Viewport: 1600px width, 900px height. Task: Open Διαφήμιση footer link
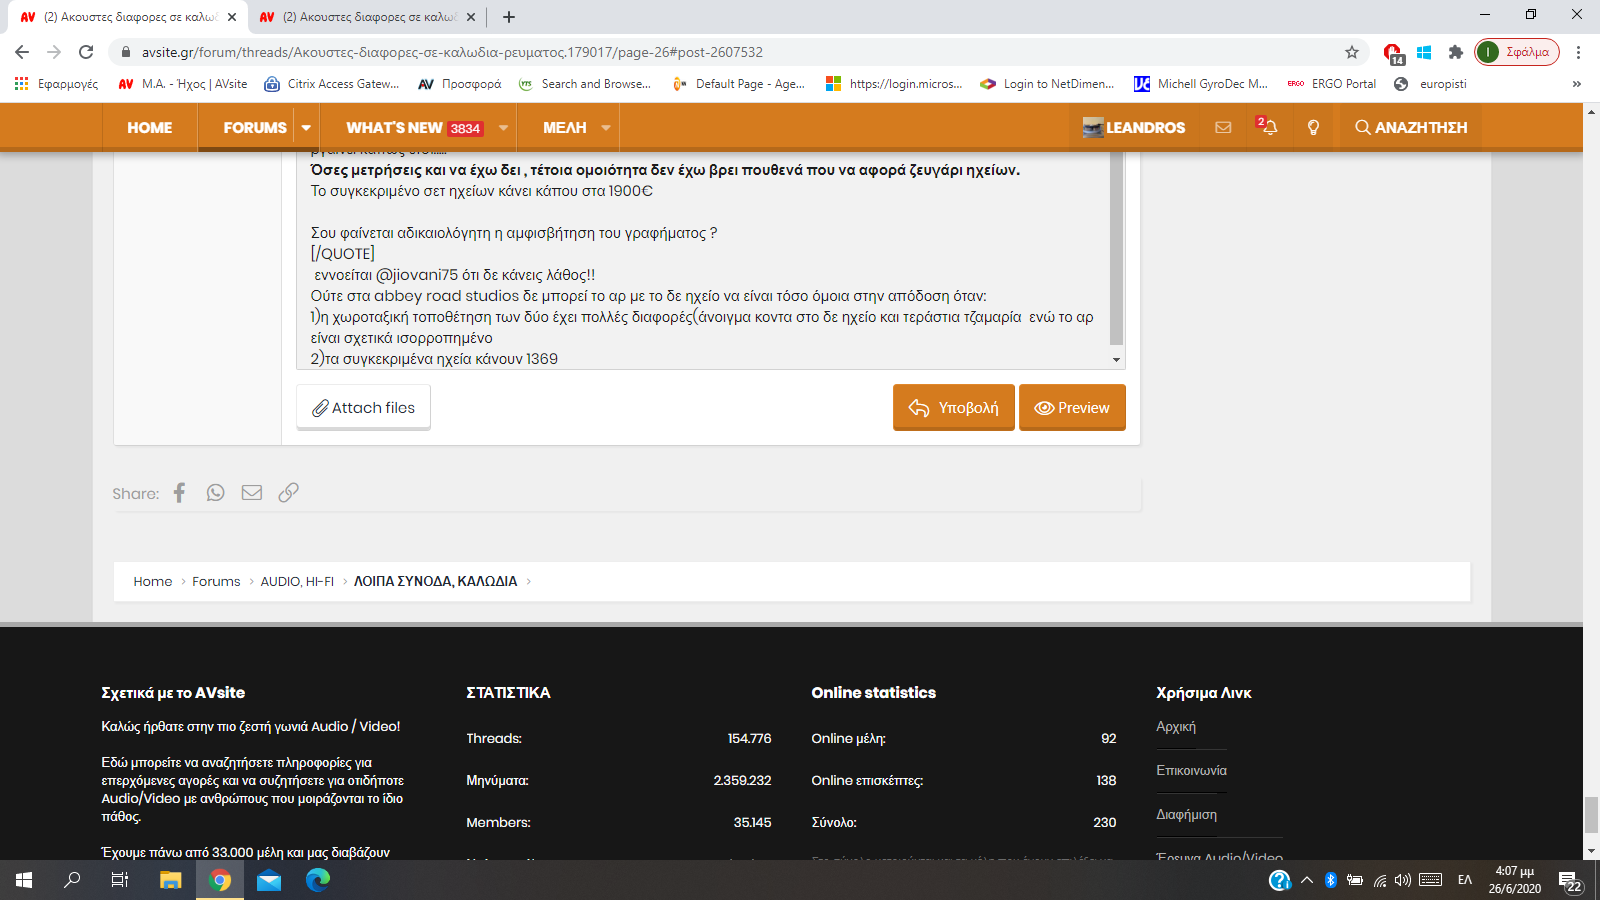tap(1186, 814)
